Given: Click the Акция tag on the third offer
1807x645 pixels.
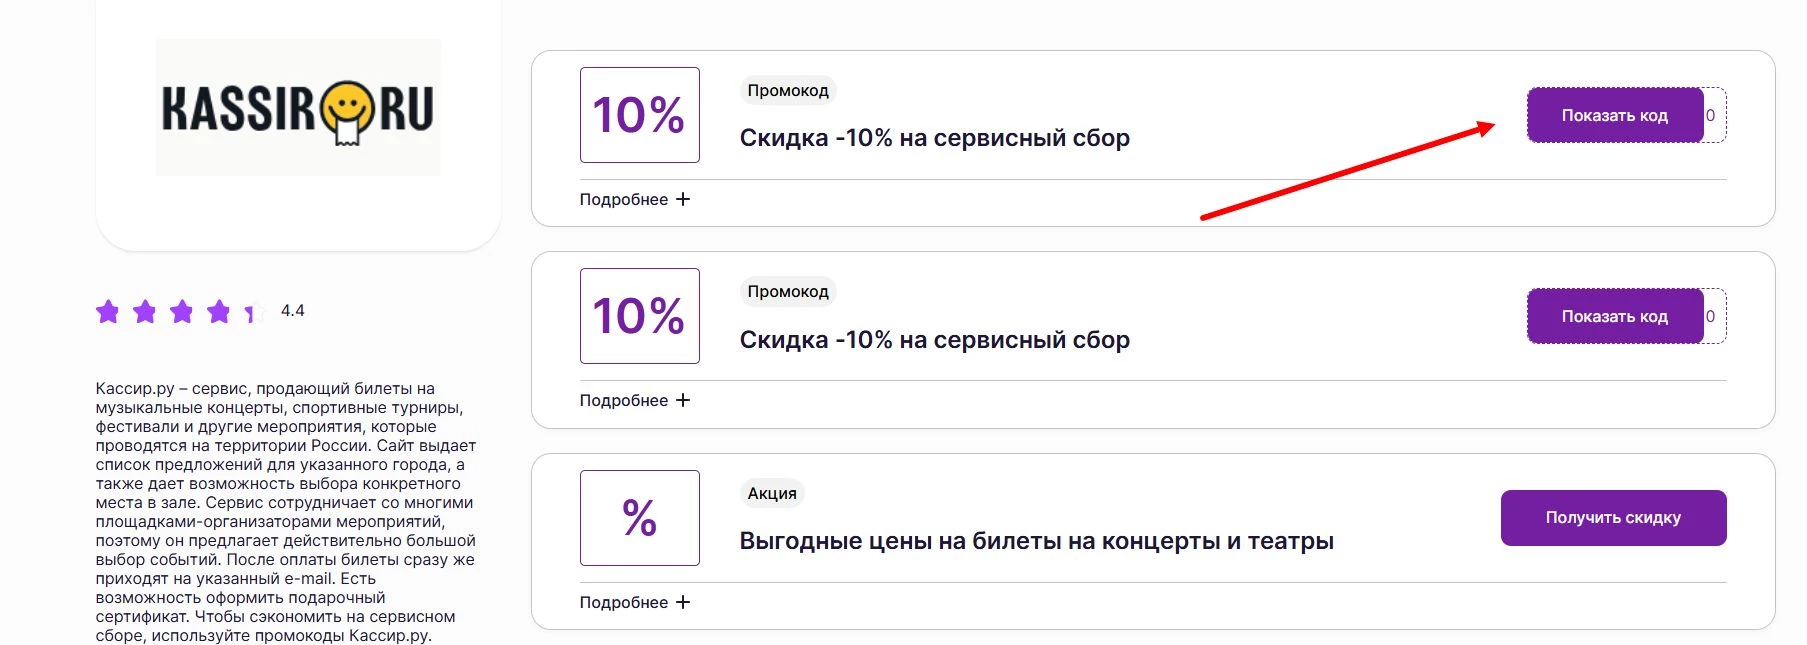Looking at the screenshot, I should [772, 493].
